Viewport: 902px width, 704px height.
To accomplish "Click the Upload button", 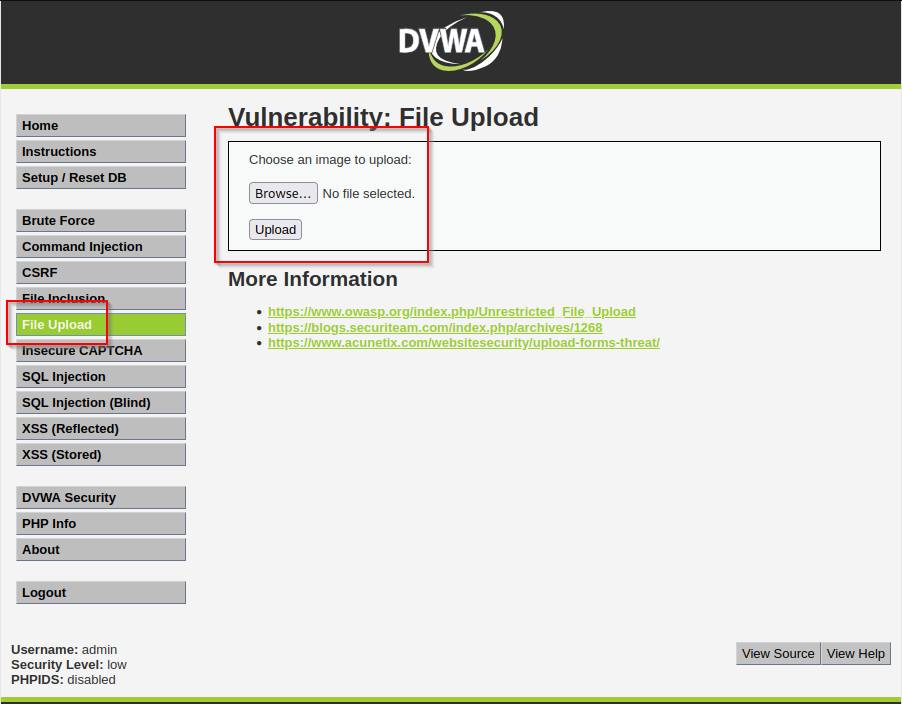I will click(275, 229).
